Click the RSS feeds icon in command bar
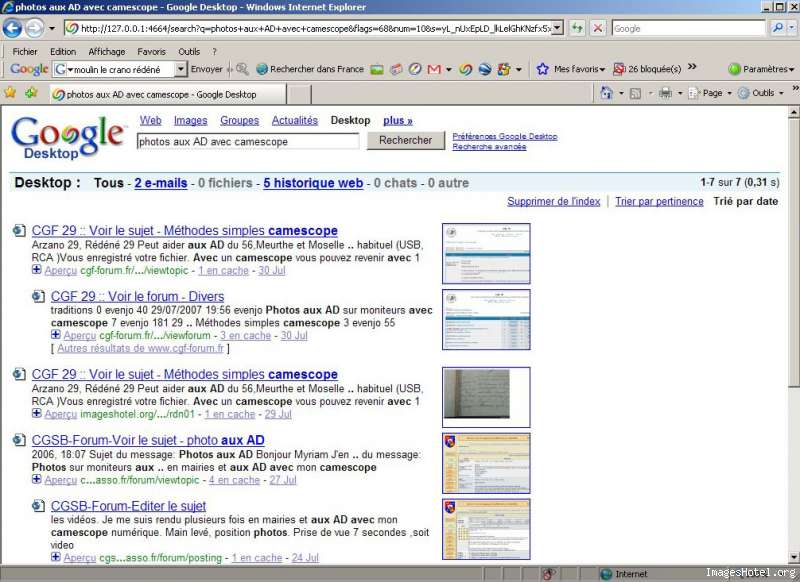The height and width of the screenshot is (582, 800). (635, 93)
